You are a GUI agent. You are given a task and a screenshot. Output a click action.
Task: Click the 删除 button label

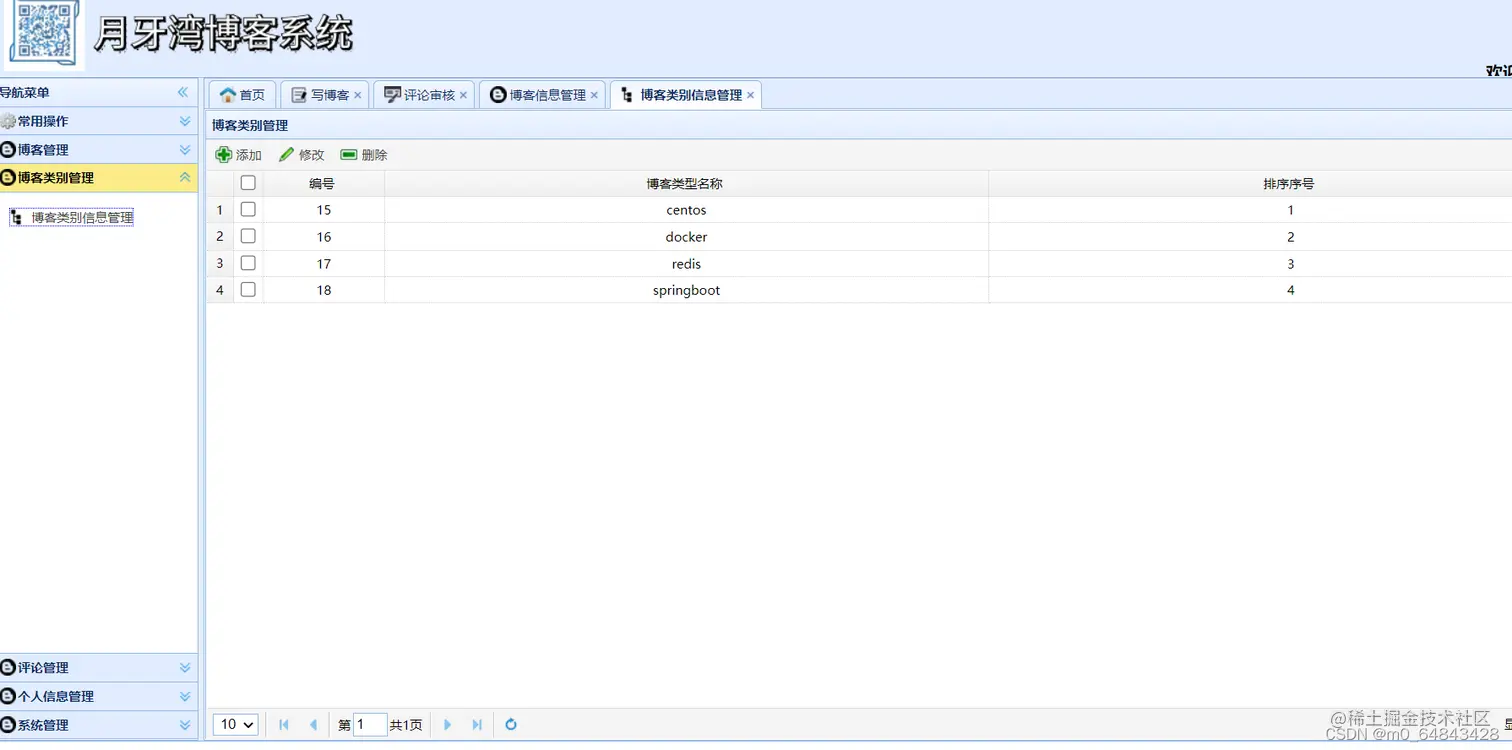pos(374,155)
